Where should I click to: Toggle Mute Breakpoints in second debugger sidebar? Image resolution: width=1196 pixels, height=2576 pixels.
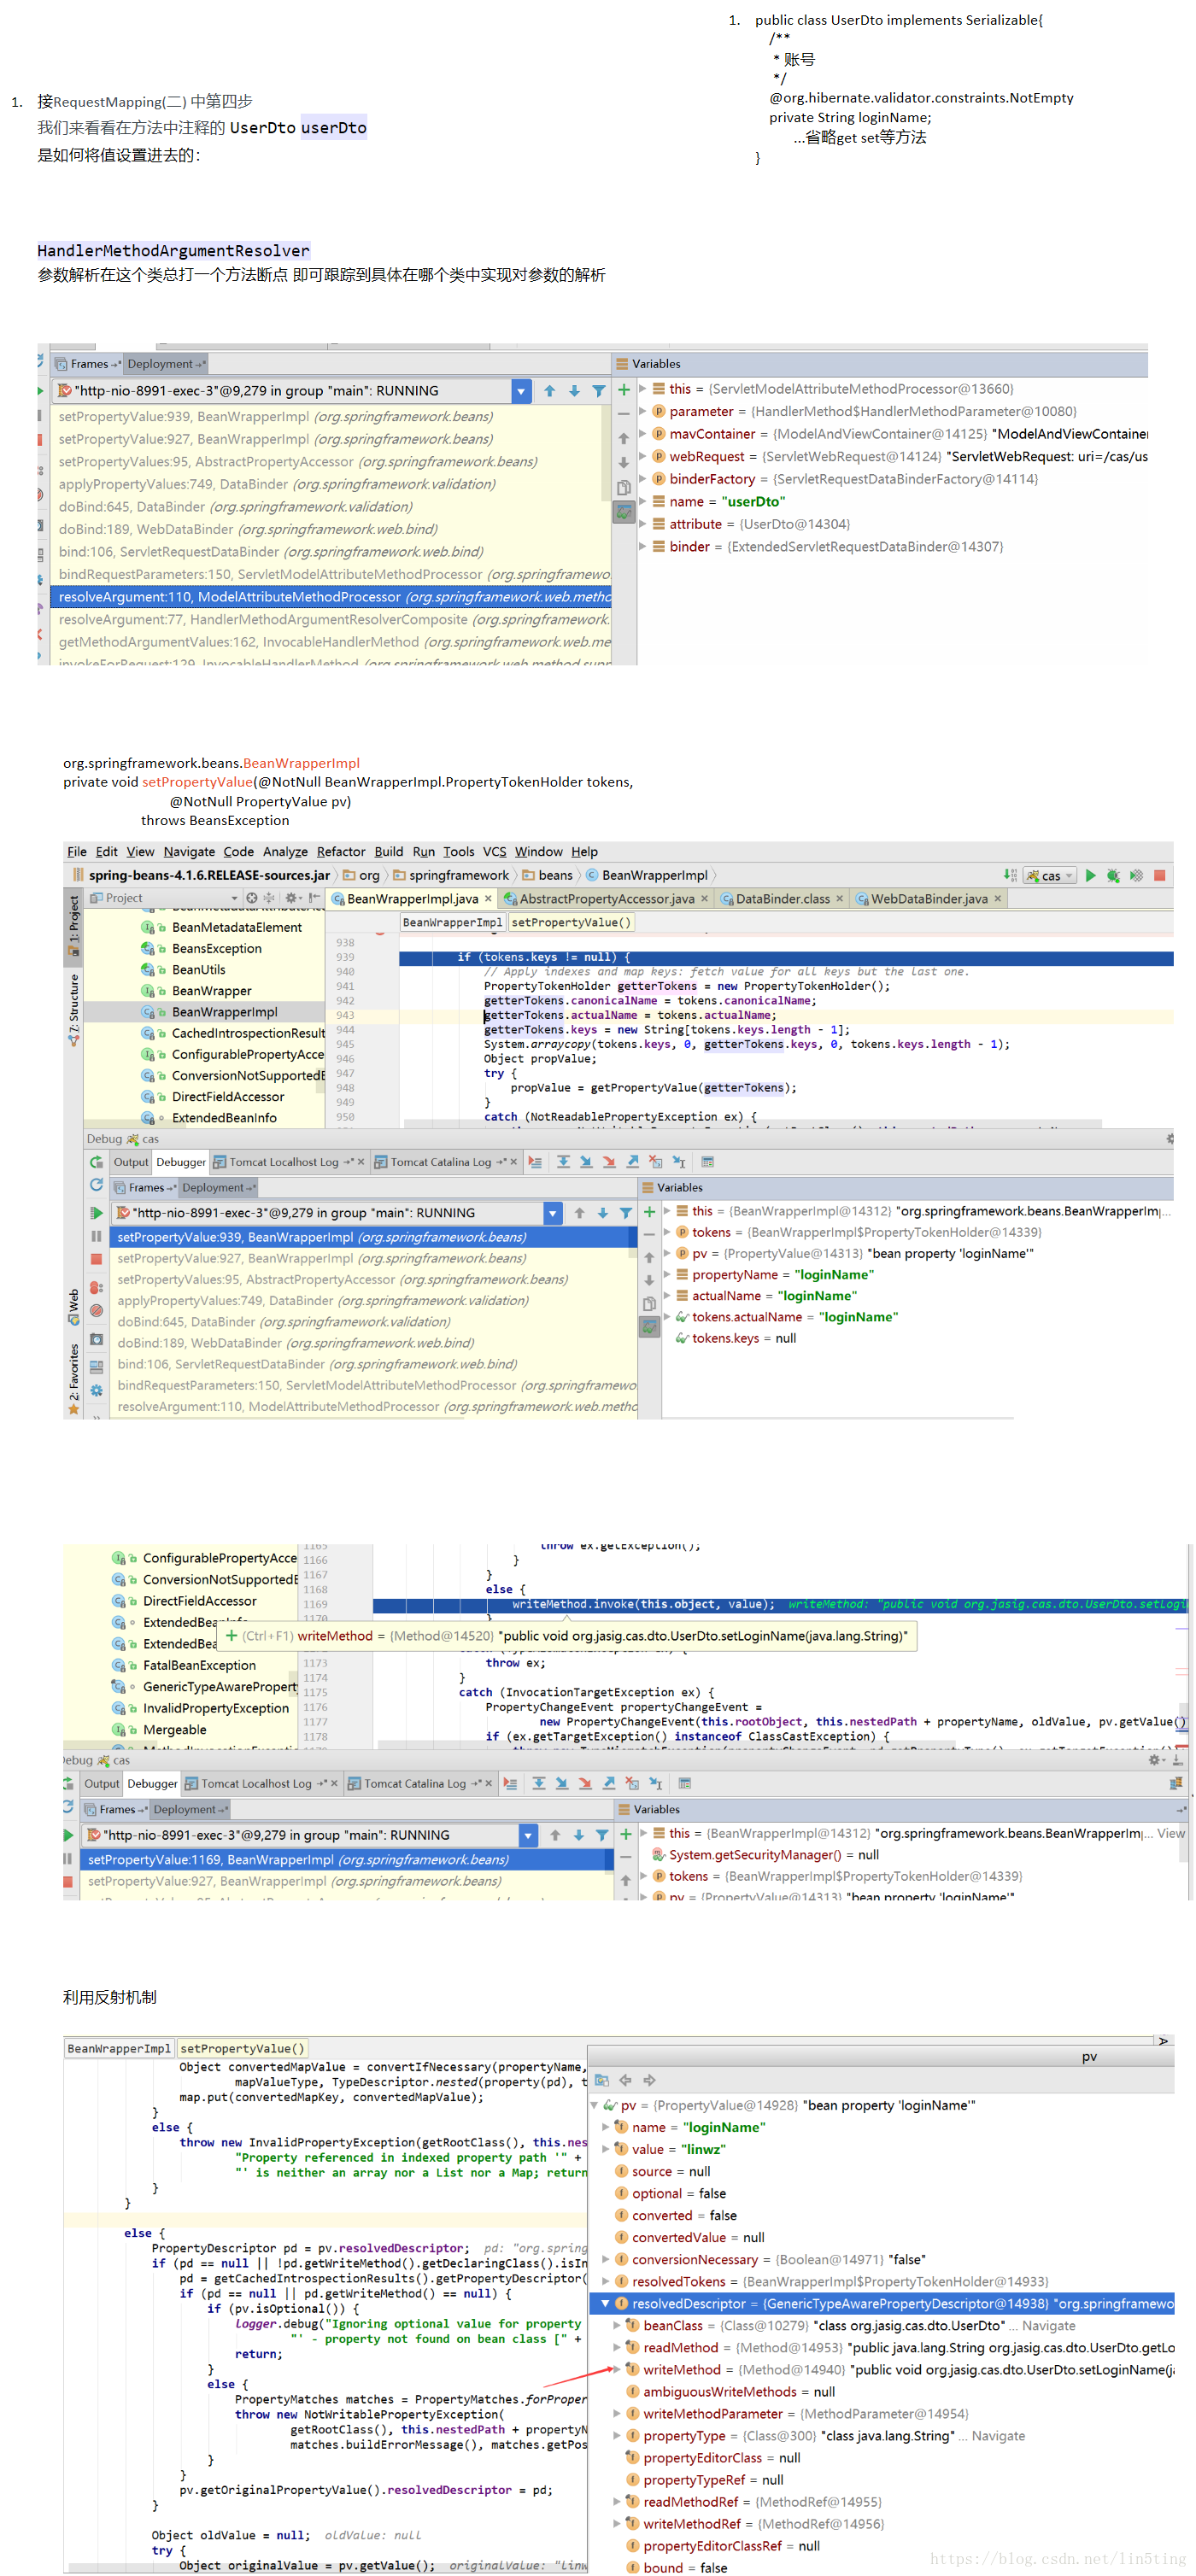click(96, 1310)
